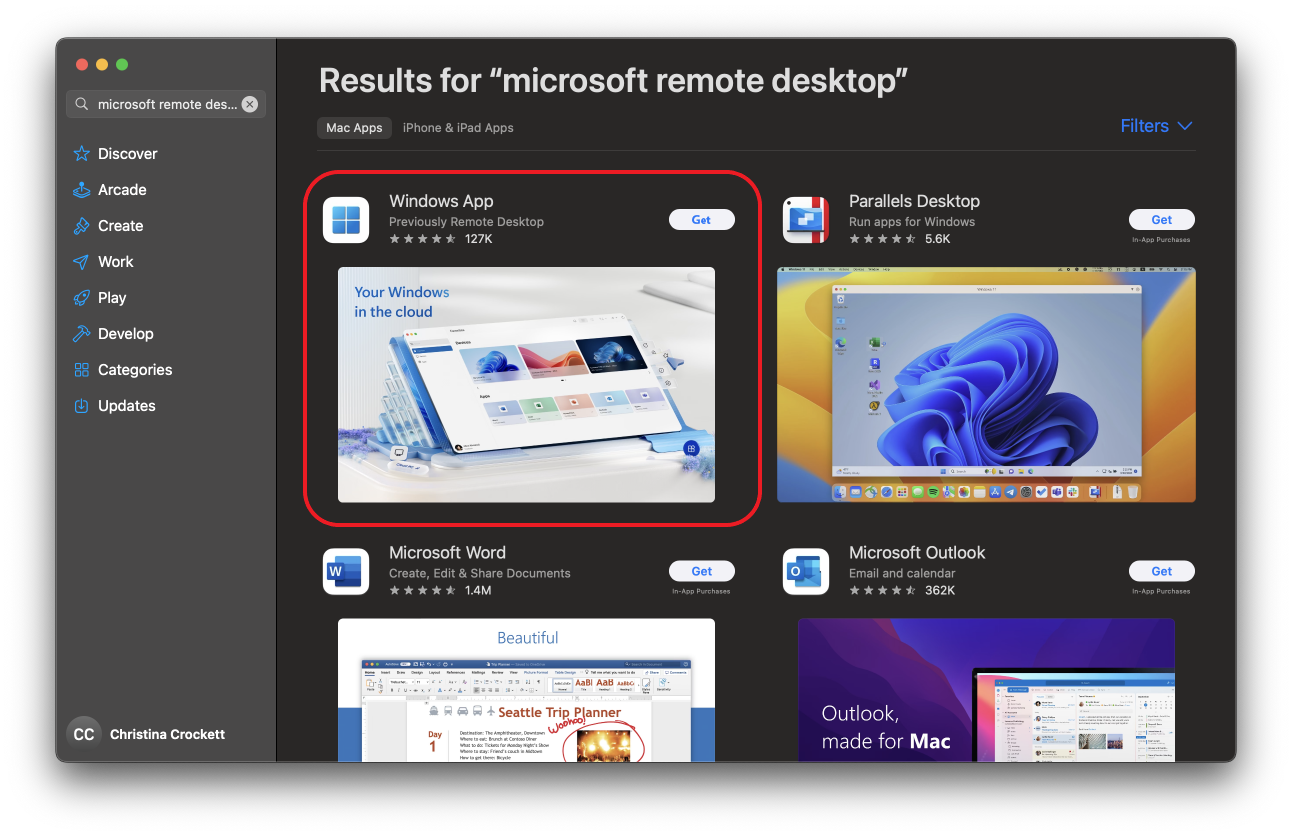Open the Windows App title link

(441, 201)
